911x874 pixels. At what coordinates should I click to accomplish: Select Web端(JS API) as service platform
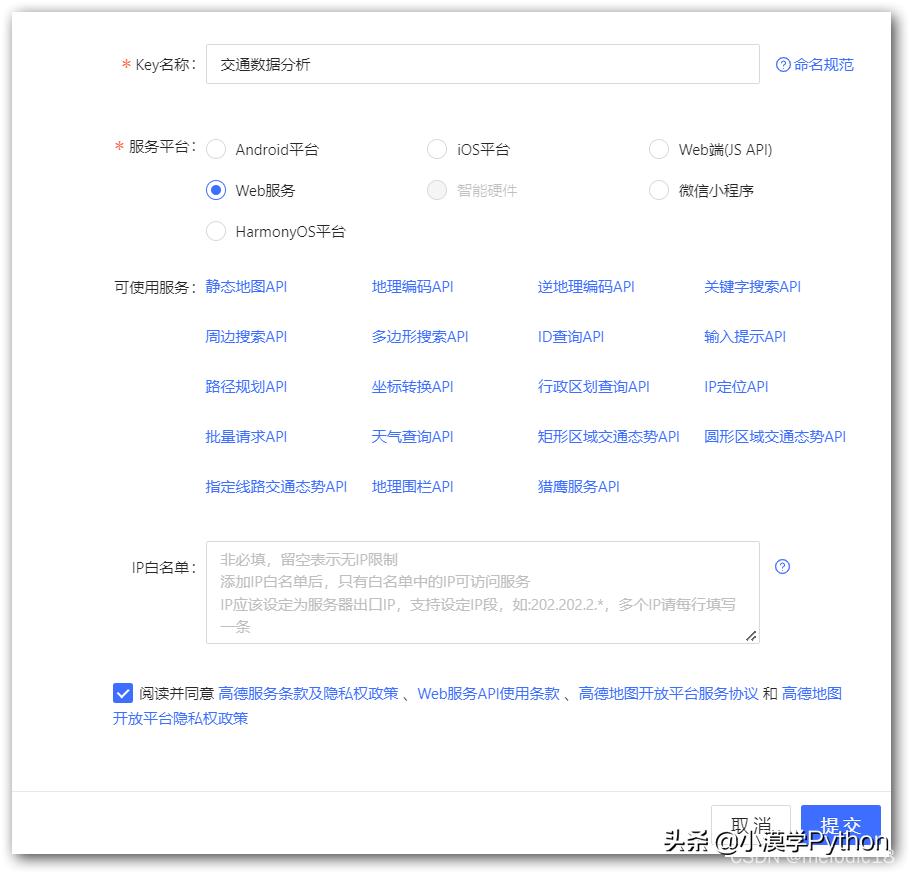pos(659,149)
